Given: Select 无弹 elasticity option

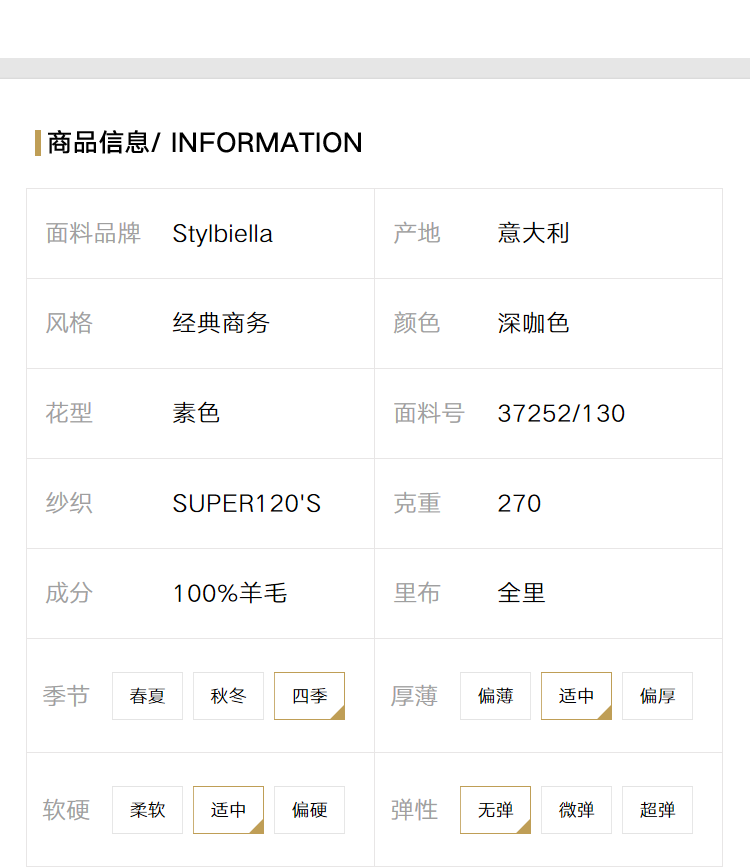Looking at the screenshot, I should [x=495, y=809].
